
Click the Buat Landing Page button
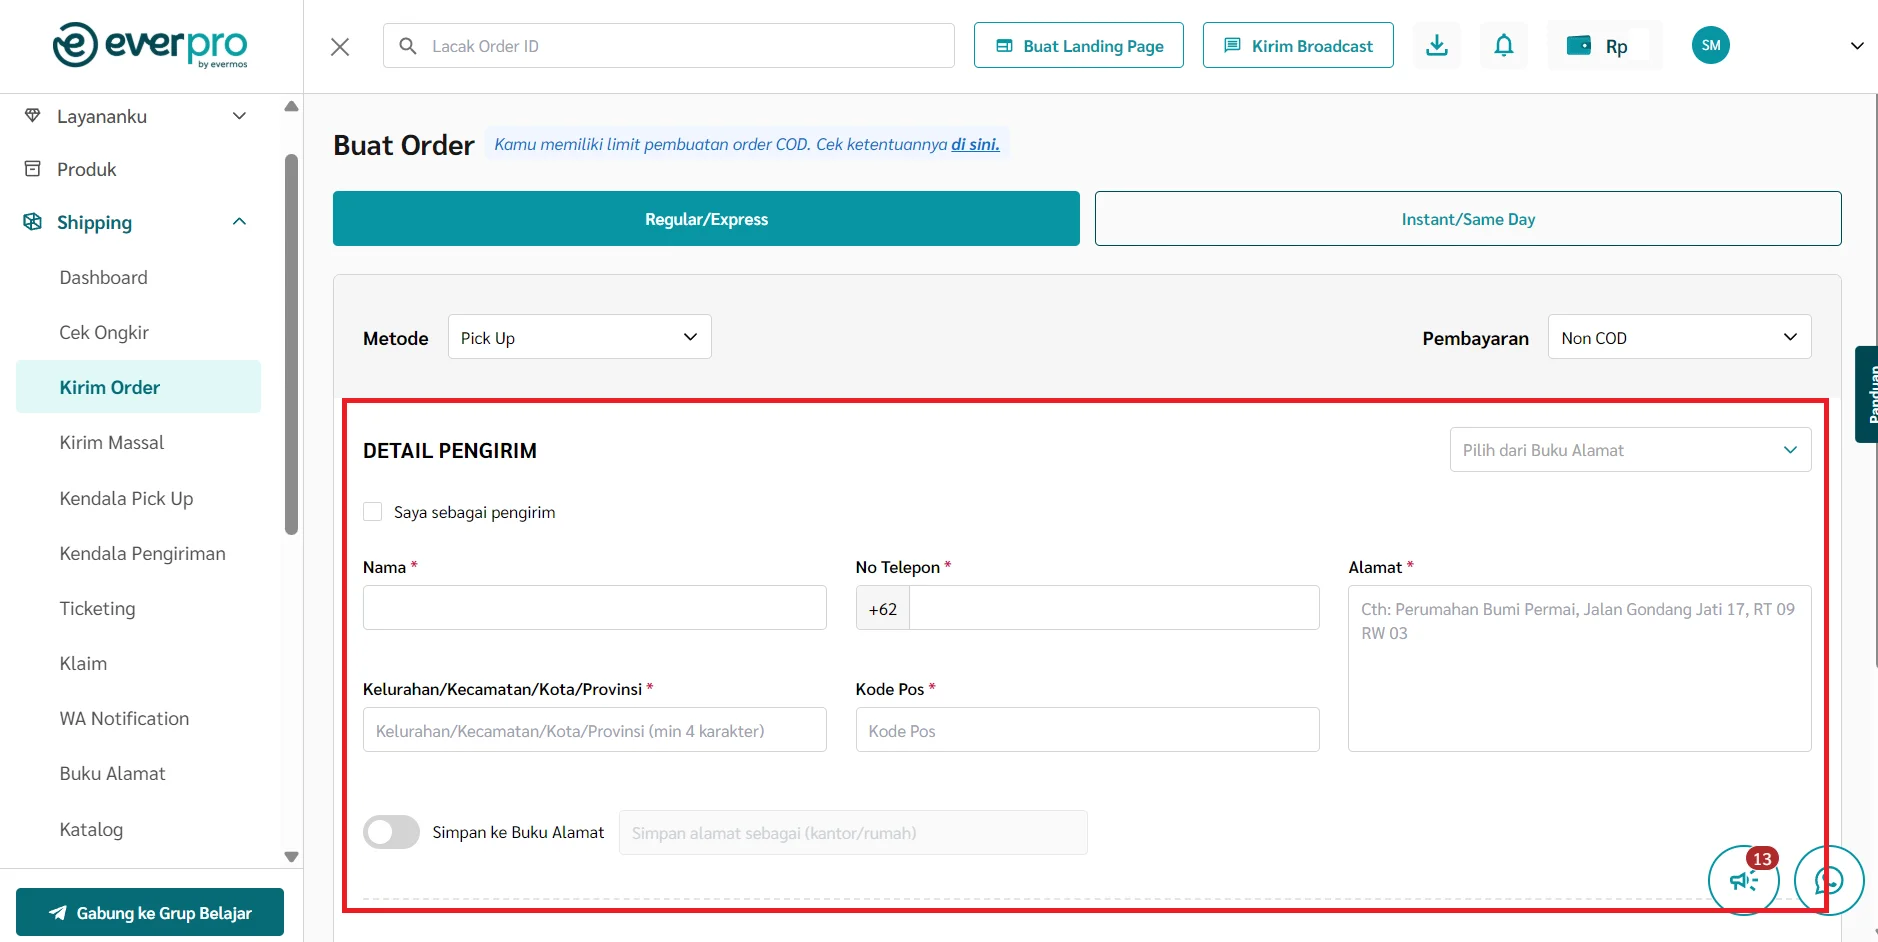click(x=1078, y=46)
